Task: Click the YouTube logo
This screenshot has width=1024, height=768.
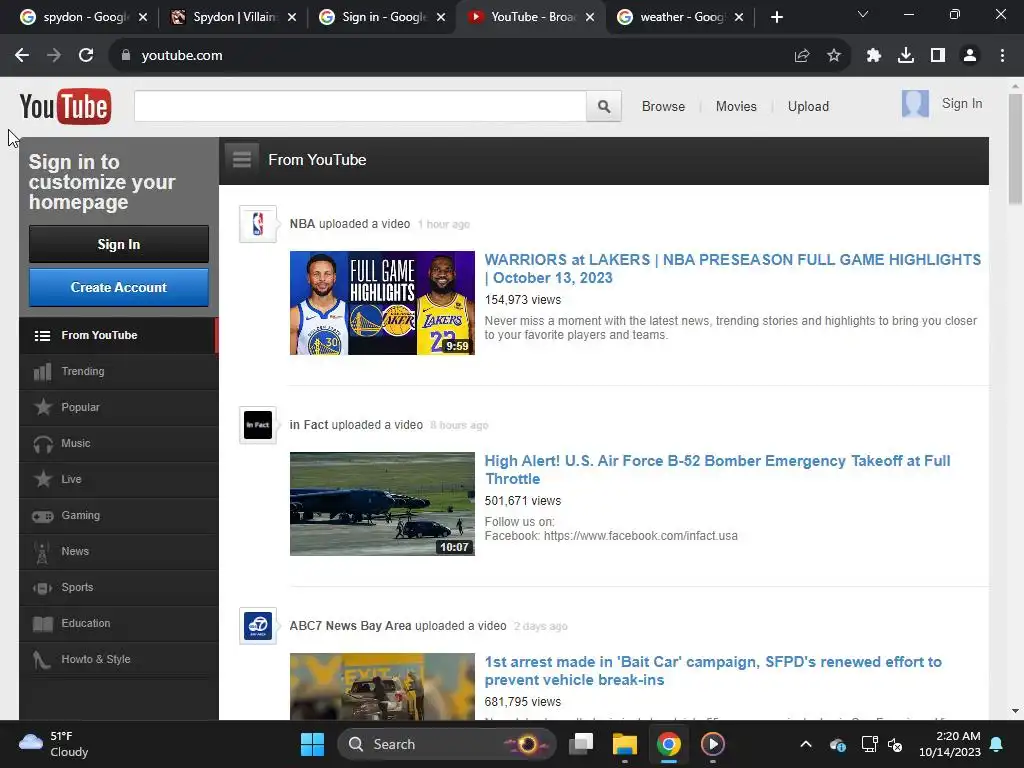Action: point(65,106)
